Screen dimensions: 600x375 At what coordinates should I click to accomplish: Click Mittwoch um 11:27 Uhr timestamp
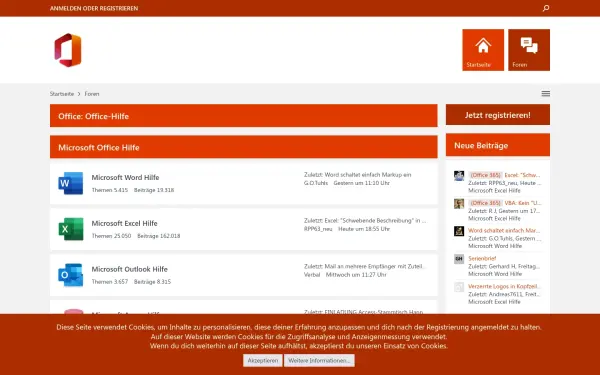click(x=356, y=275)
